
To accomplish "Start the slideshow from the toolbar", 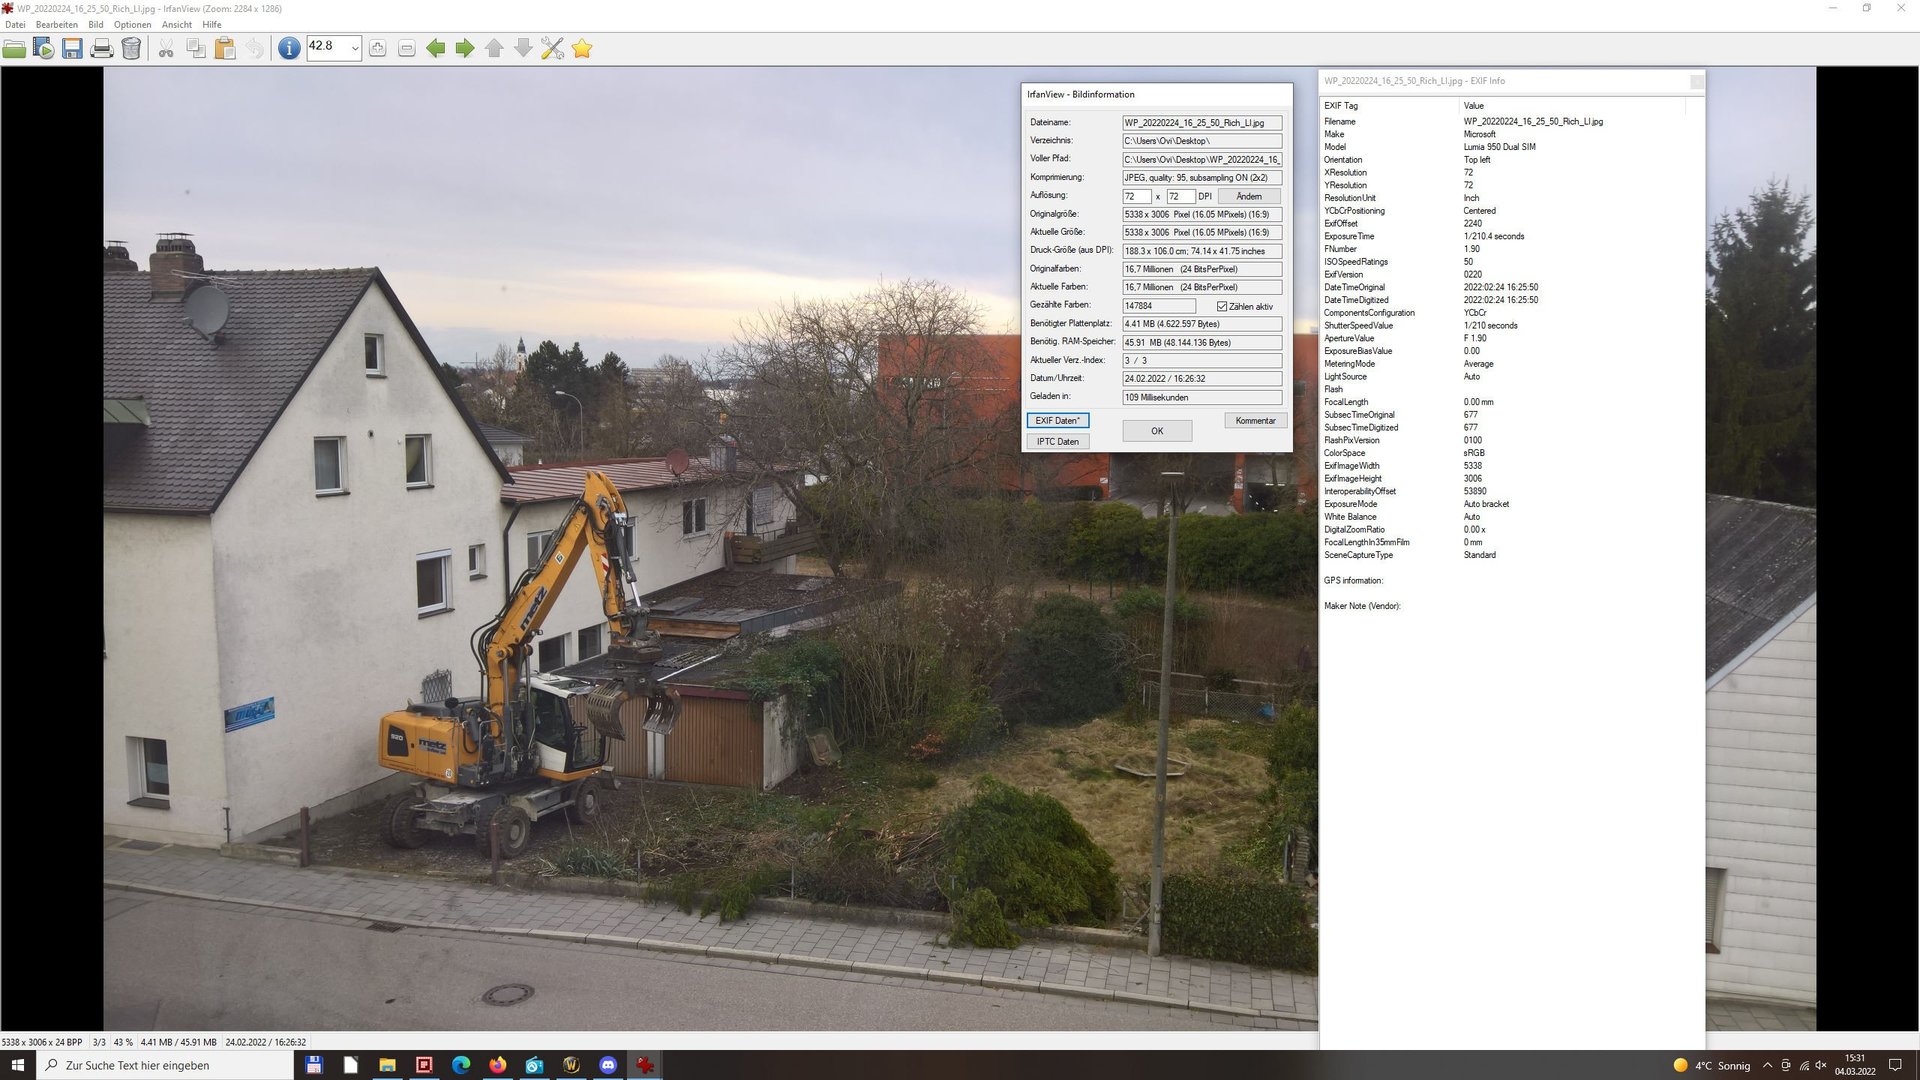I will [x=43, y=48].
